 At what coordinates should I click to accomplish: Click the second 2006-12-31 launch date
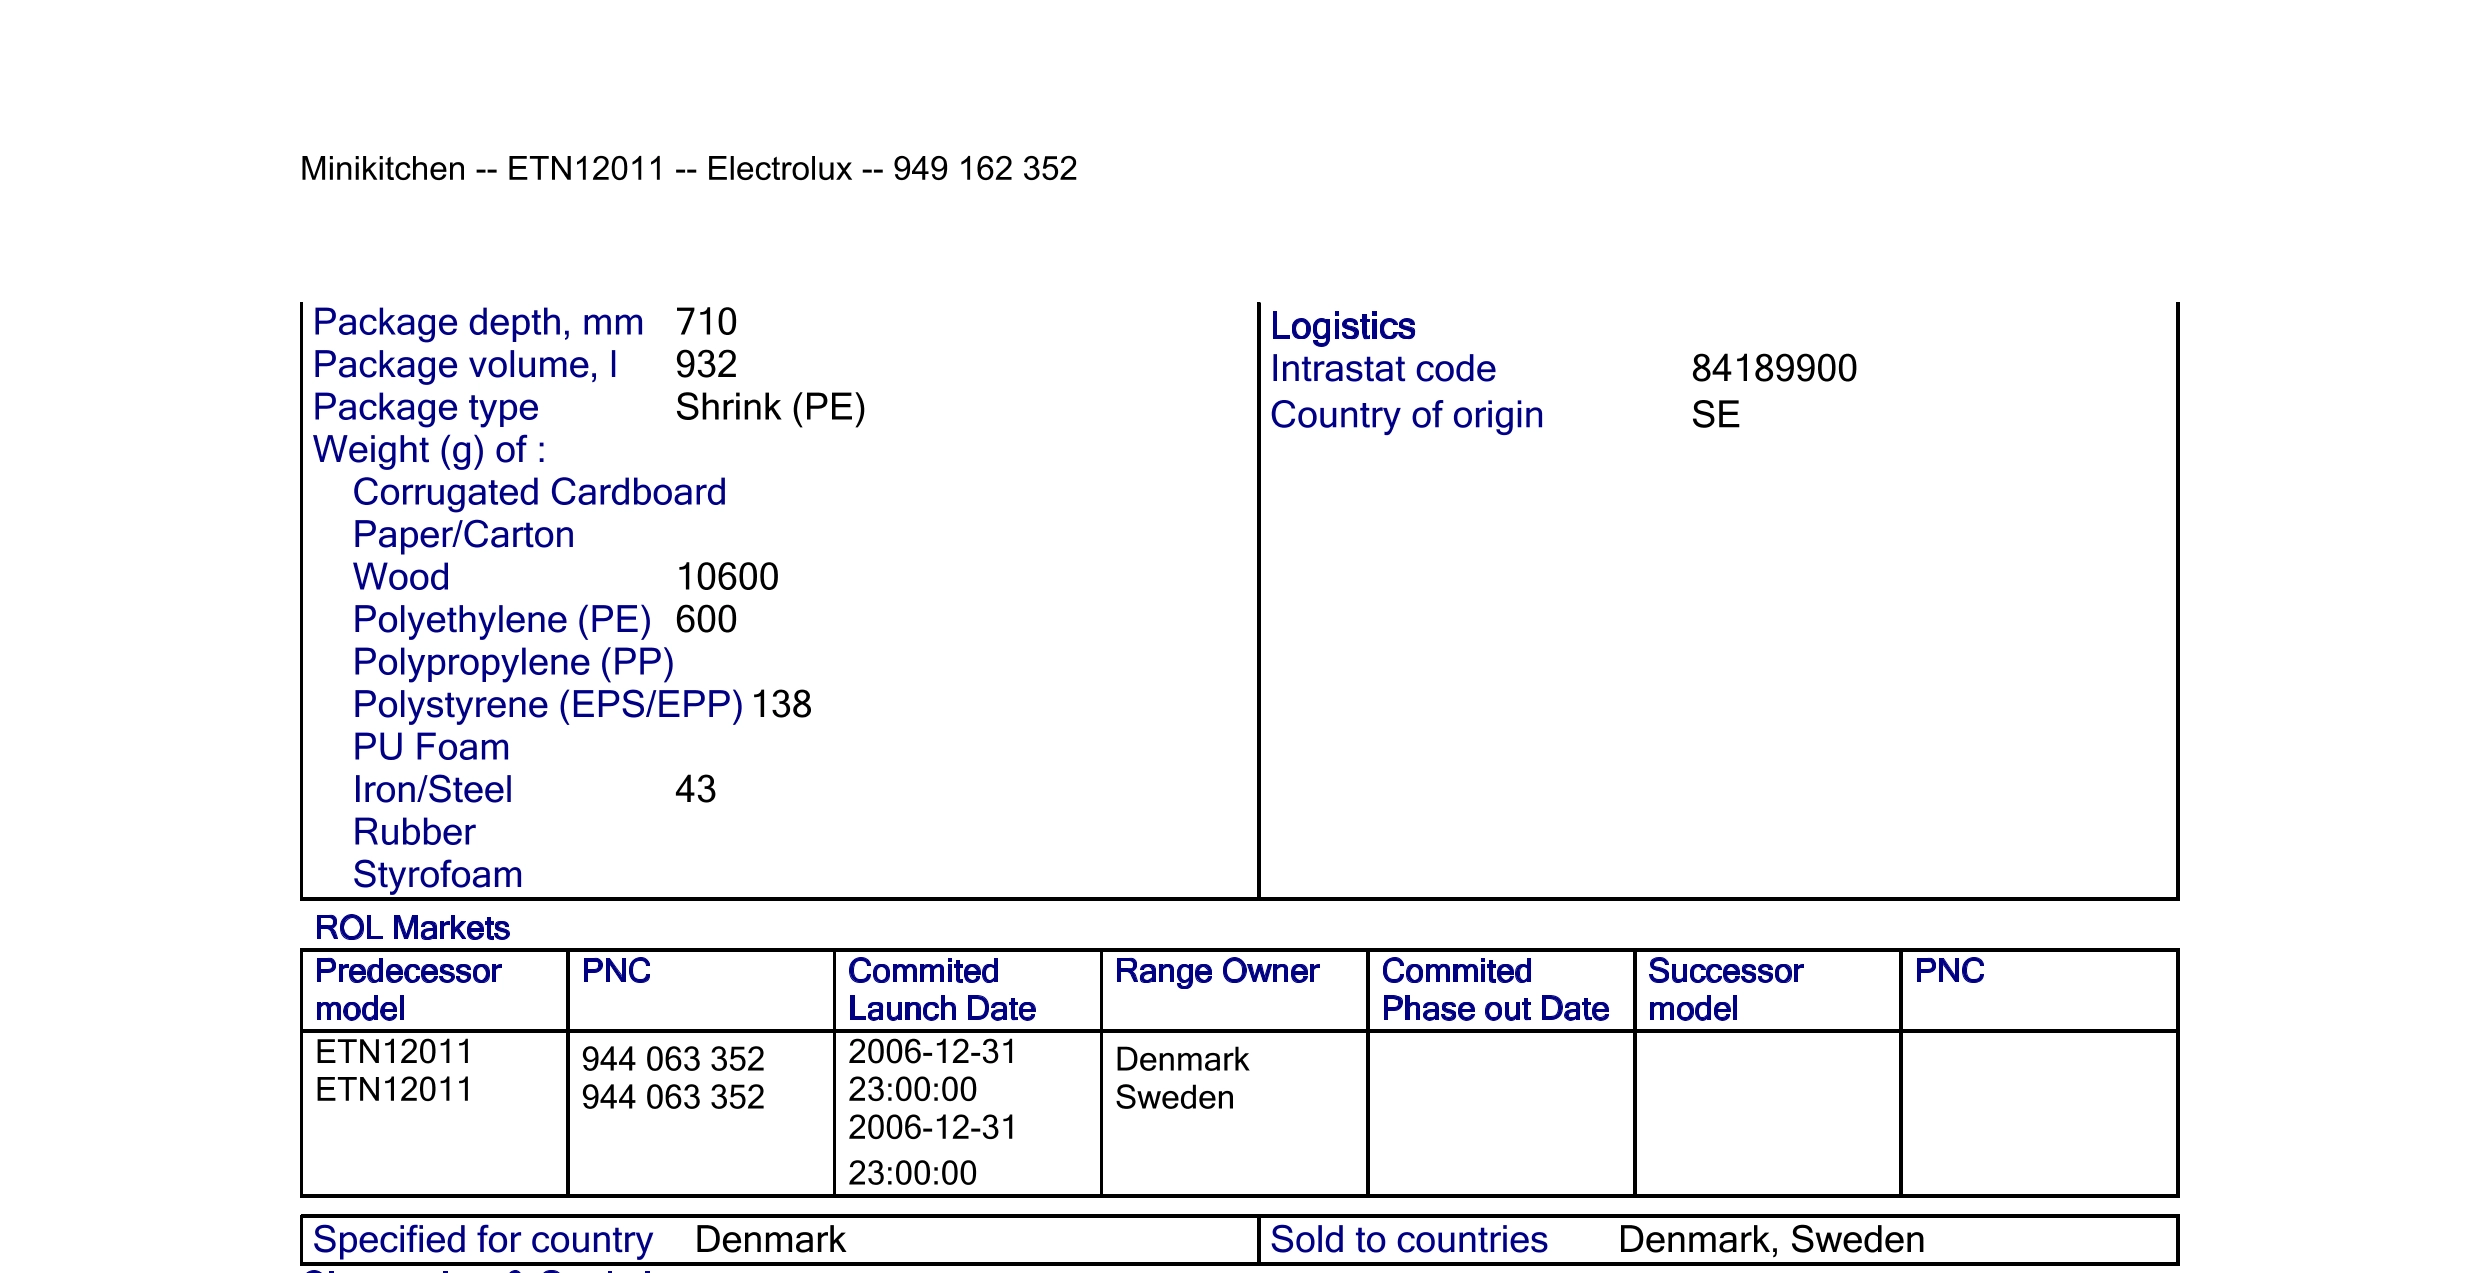click(932, 1128)
